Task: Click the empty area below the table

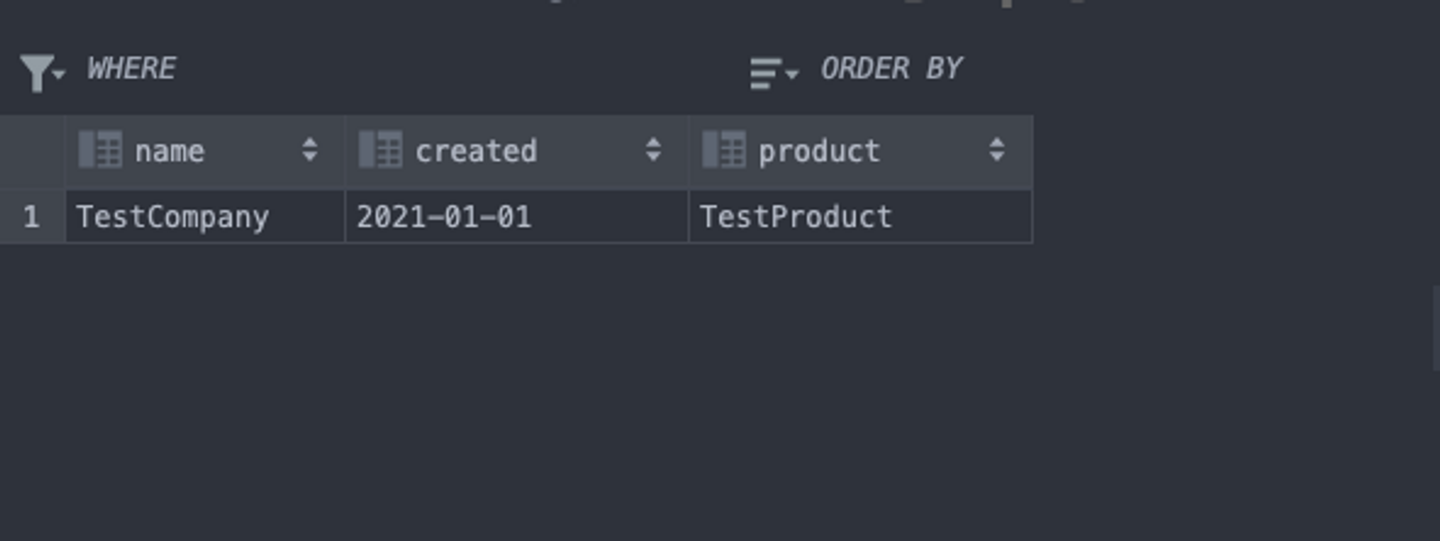Action: pos(600,400)
